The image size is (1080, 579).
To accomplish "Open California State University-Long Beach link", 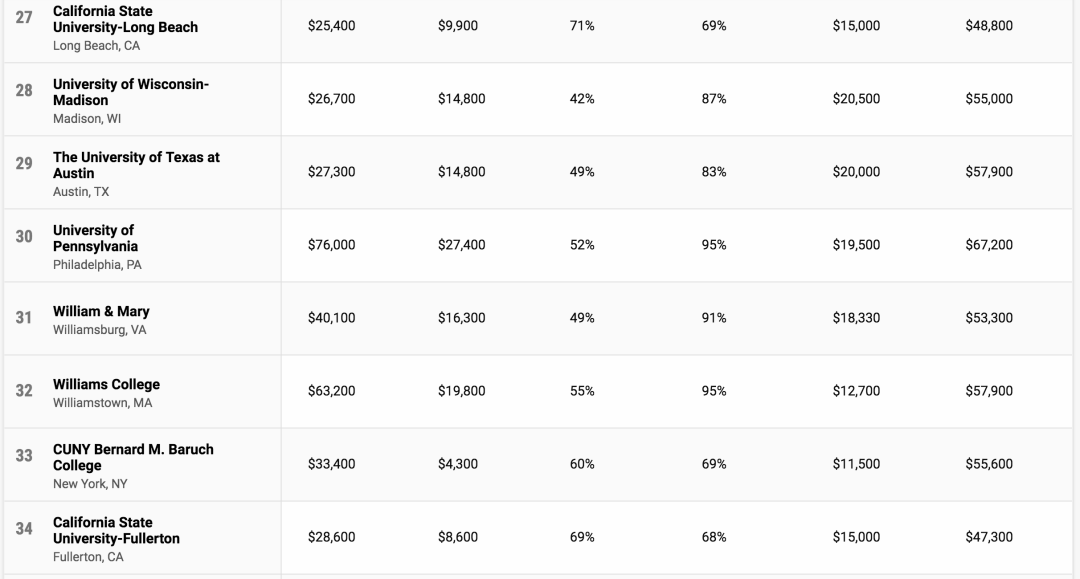I will tap(125, 19).
